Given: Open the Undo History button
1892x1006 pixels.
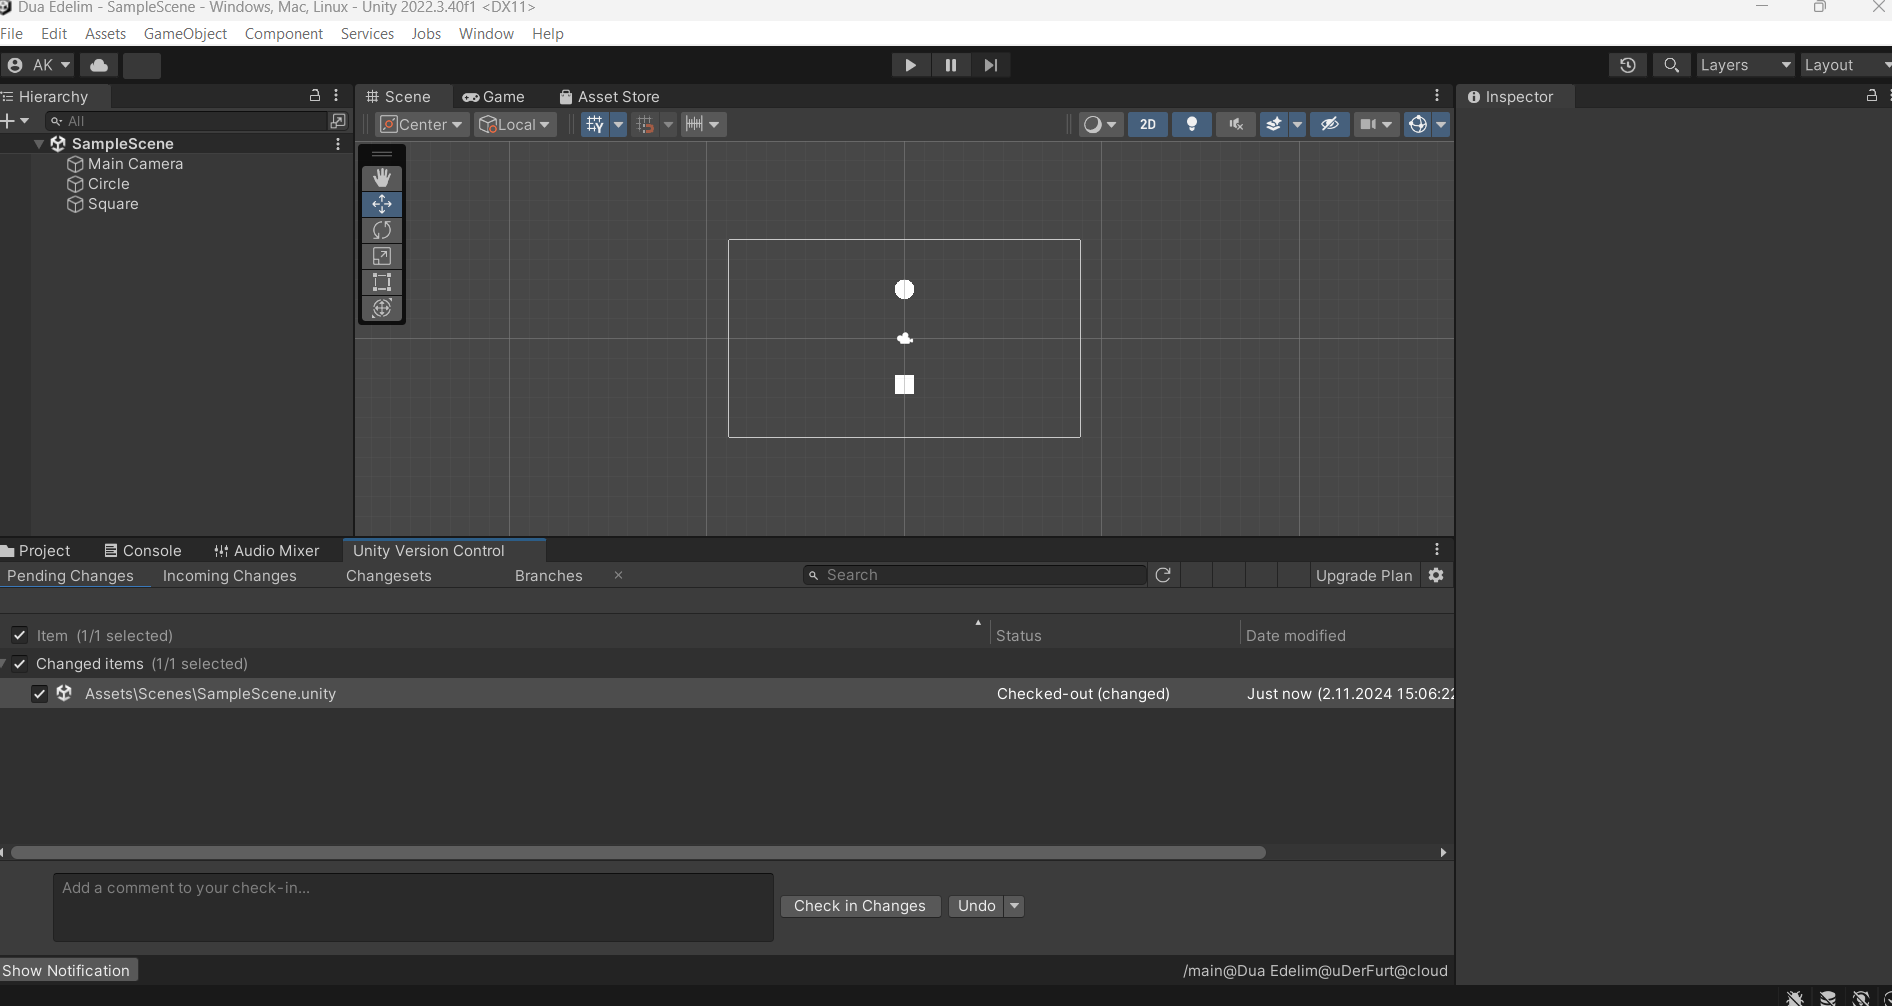Looking at the screenshot, I should point(1628,65).
